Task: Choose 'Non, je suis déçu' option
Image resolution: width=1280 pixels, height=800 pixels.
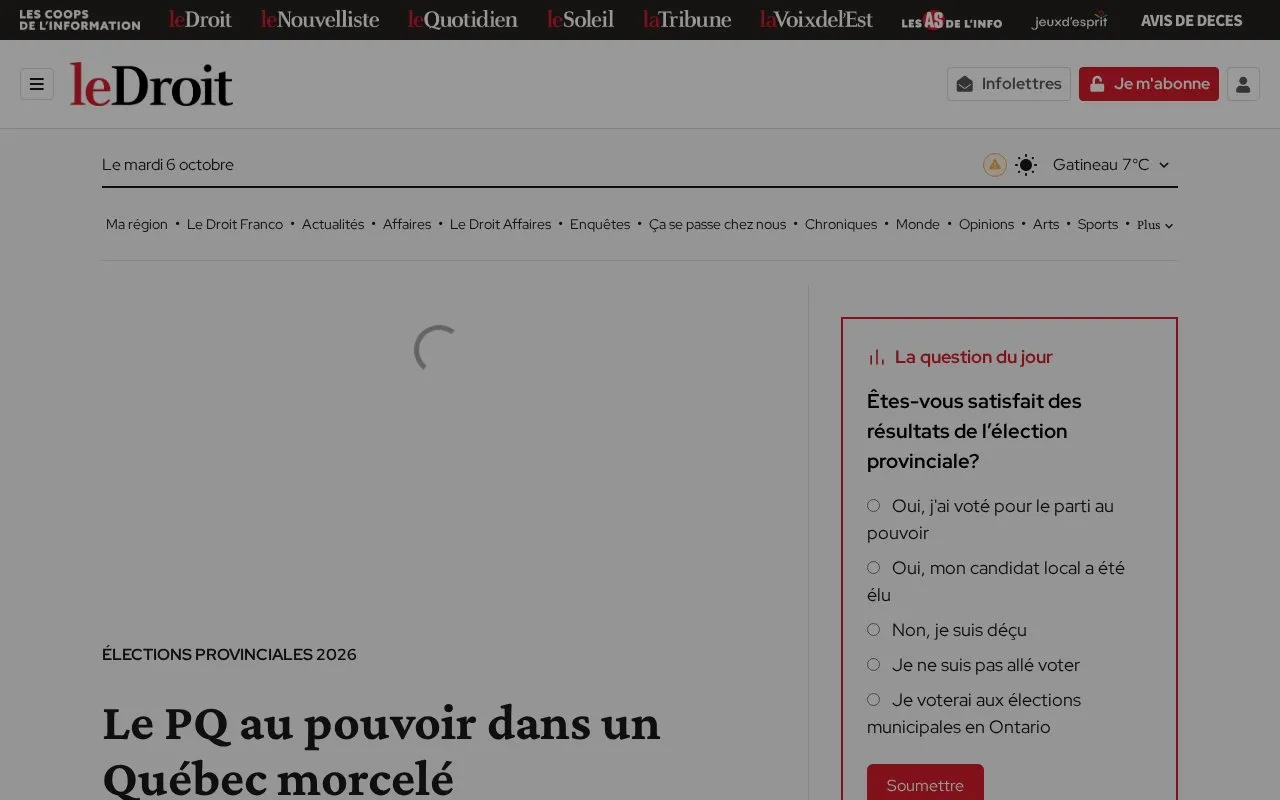Action: (873, 630)
